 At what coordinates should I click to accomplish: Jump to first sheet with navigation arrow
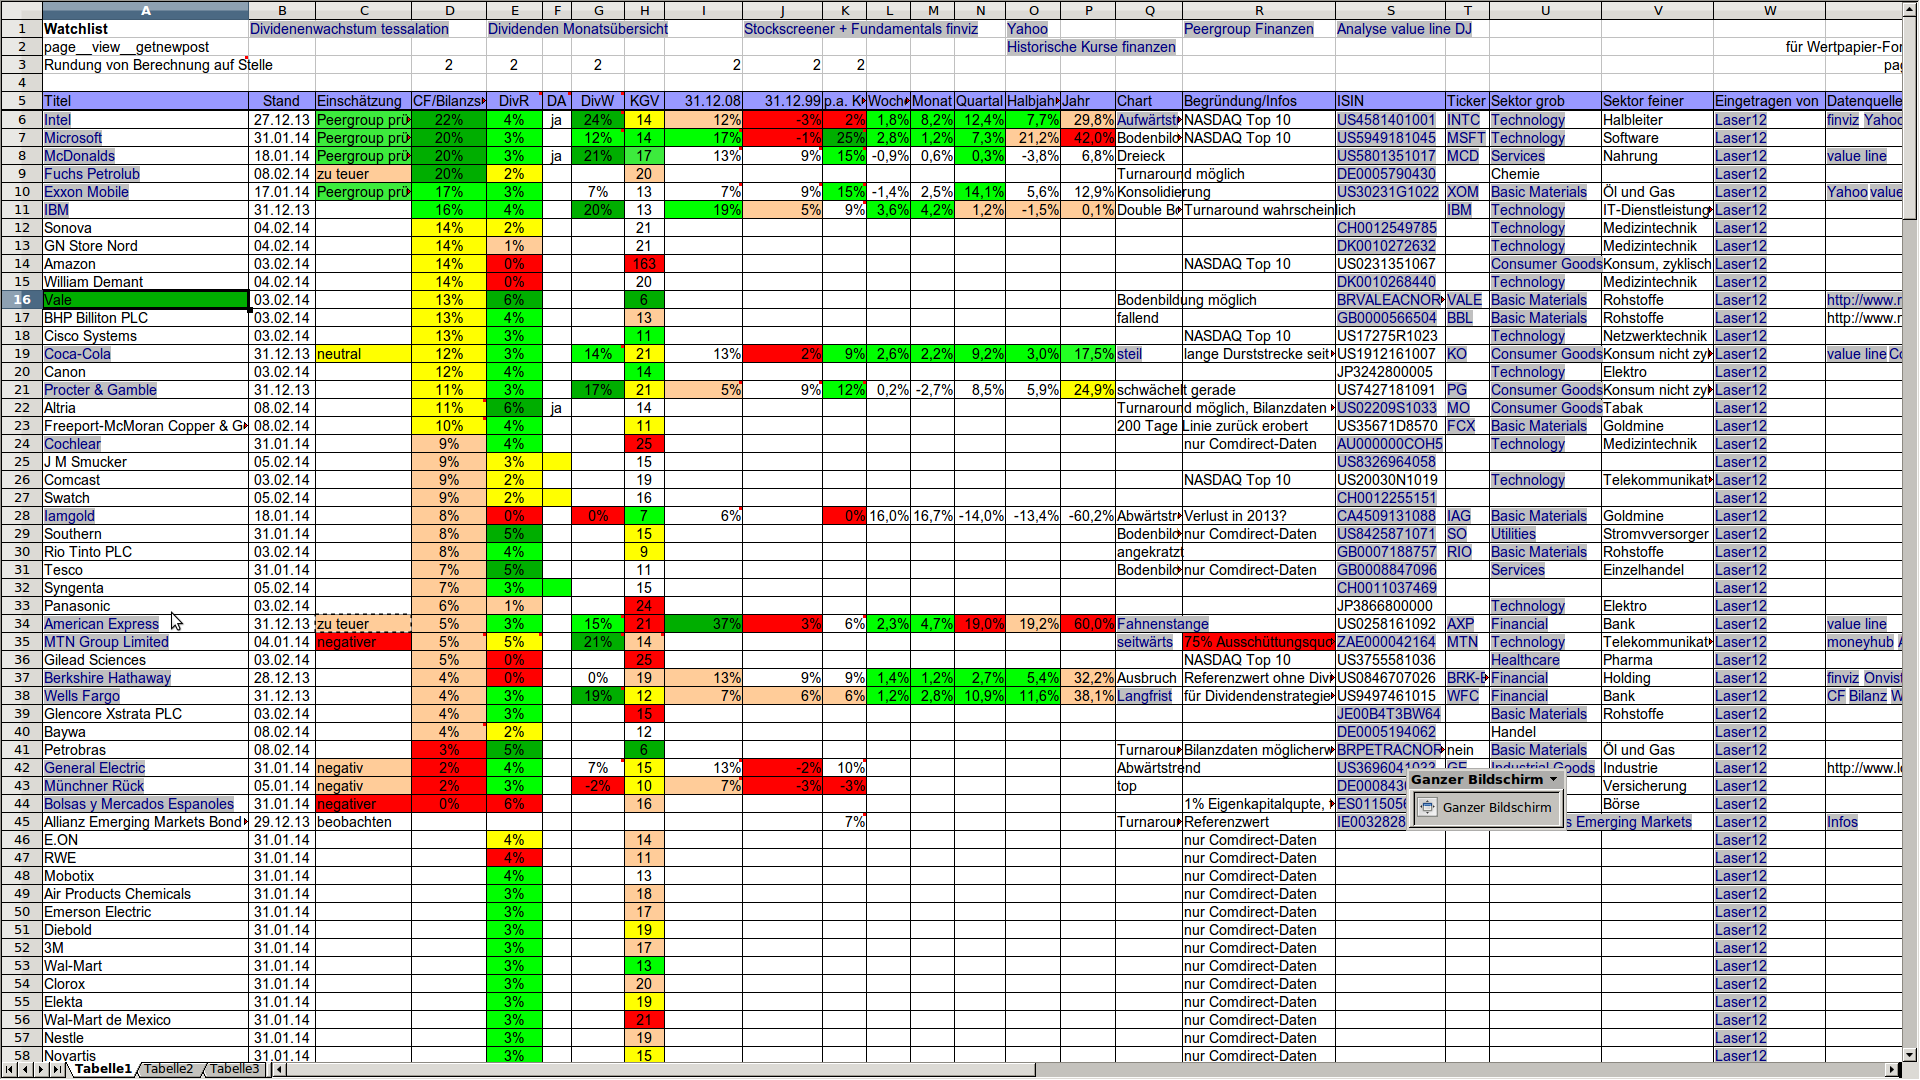[x=10, y=1069]
